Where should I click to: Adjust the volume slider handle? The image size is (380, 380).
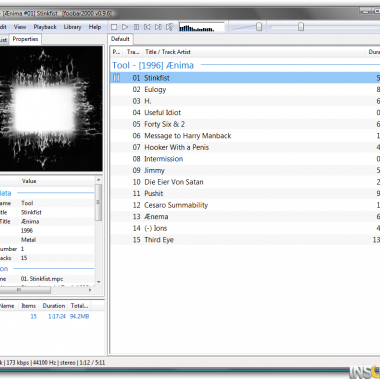pos(259,27)
